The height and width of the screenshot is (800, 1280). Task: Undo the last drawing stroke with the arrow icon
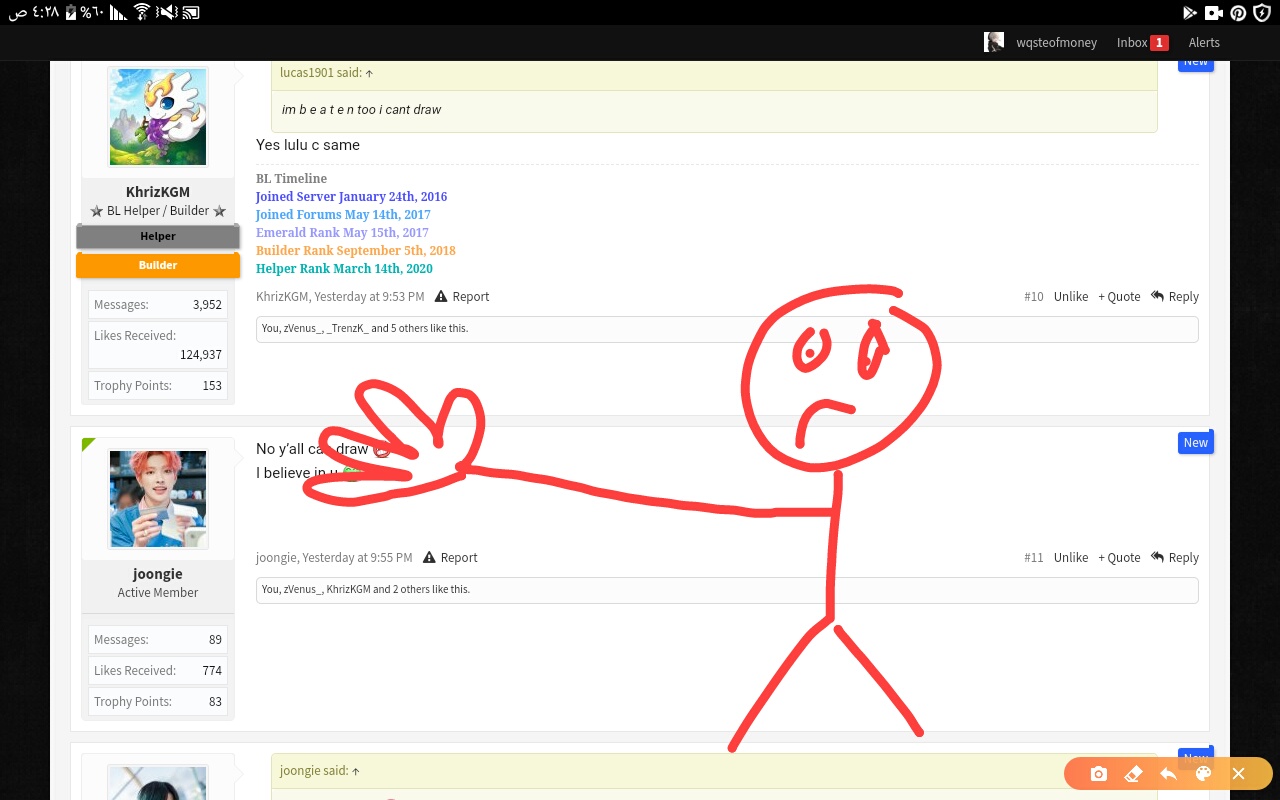[x=1168, y=774]
